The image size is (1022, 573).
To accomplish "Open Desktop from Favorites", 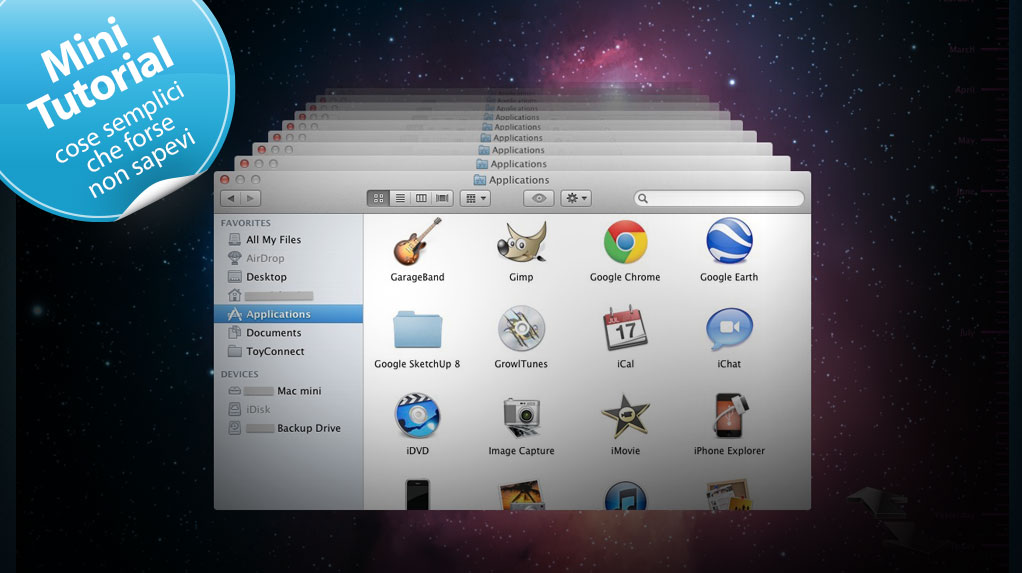I will (288, 277).
